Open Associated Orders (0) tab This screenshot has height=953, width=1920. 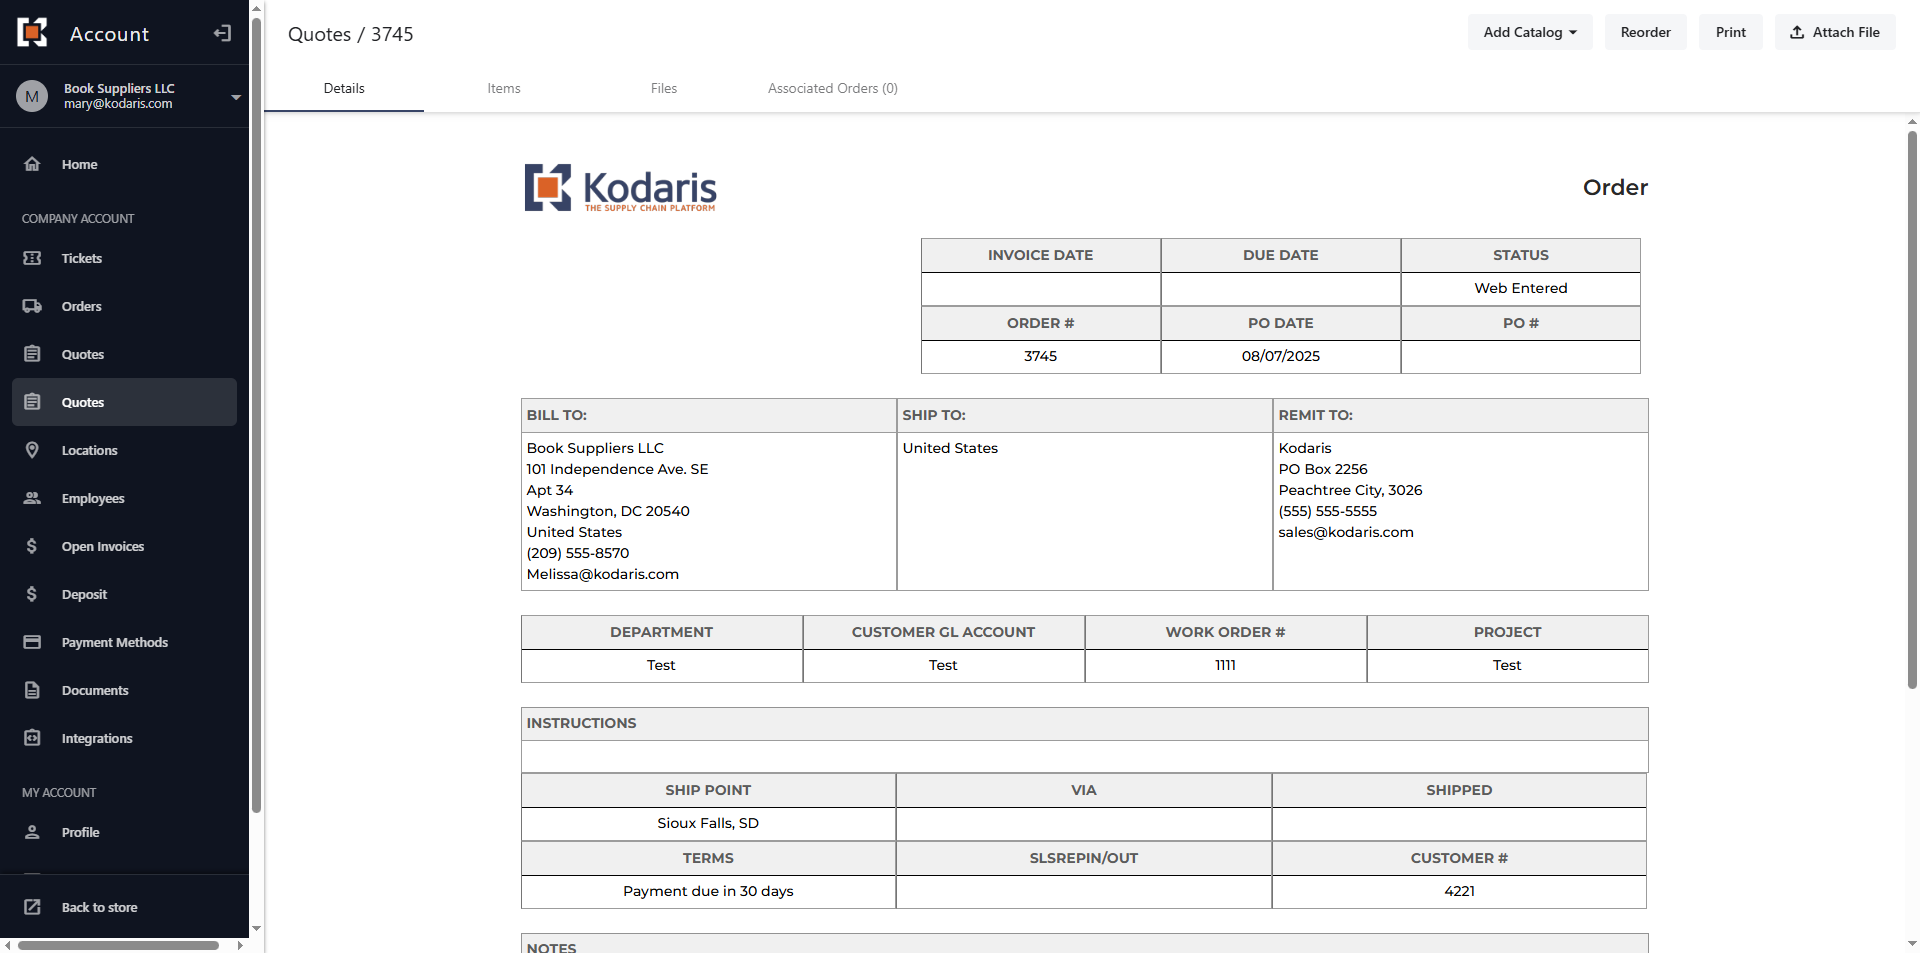(x=833, y=88)
